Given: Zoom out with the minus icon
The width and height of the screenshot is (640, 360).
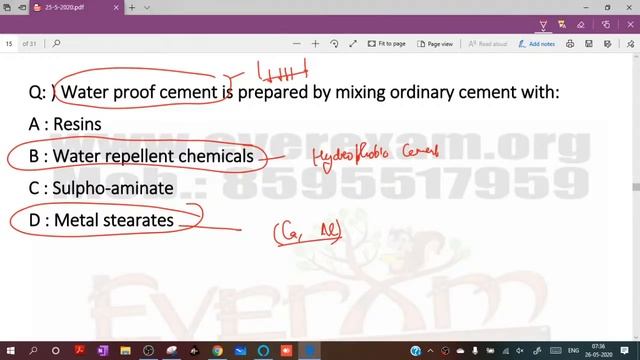Looking at the screenshot, I should pyautogui.click(x=297, y=44).
